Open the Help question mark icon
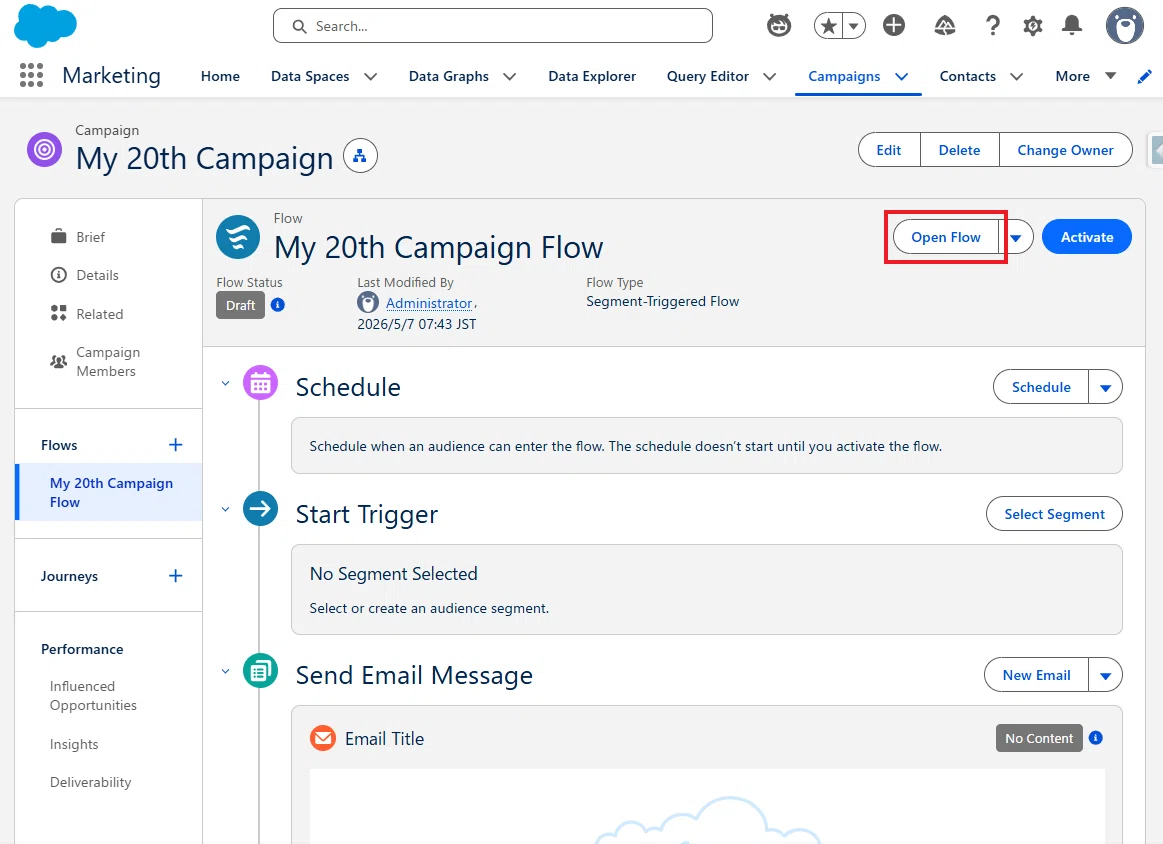Image resolution: width=1163 pixels, height=844 pixels. 992,27
